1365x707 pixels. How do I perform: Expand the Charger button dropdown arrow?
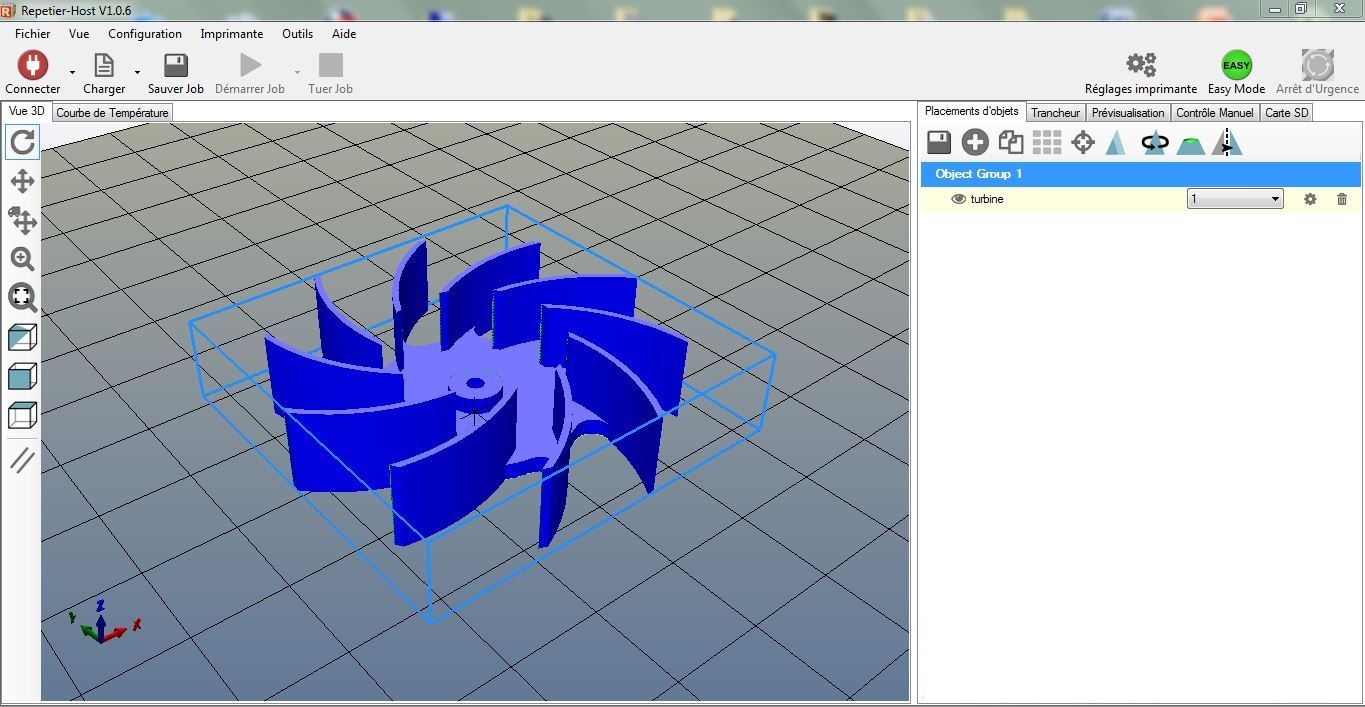[136, 74]
